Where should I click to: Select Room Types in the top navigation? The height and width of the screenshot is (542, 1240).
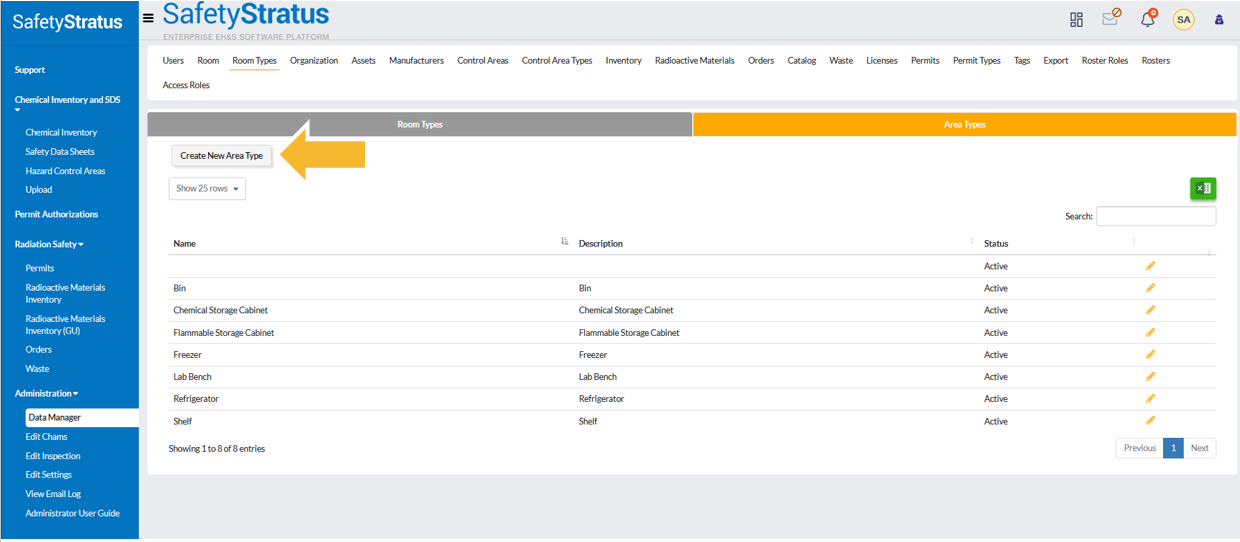coord(254,60)
